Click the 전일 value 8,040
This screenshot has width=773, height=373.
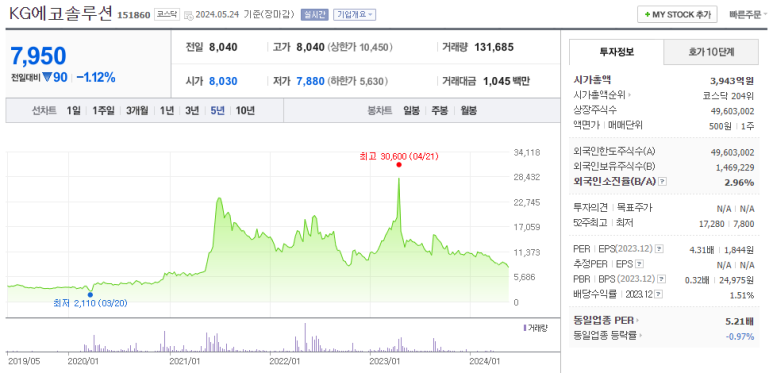tap(223, 47)
